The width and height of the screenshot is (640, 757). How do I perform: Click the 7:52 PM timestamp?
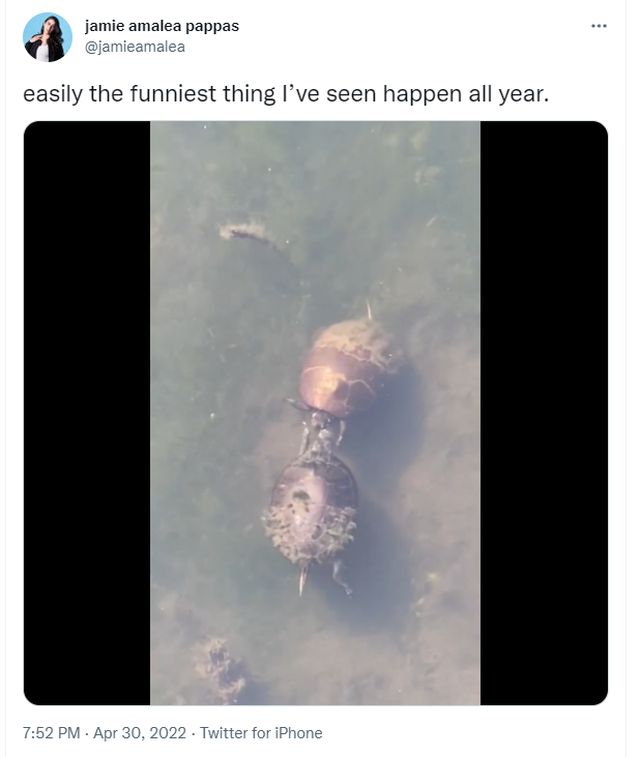coord(51,732)
